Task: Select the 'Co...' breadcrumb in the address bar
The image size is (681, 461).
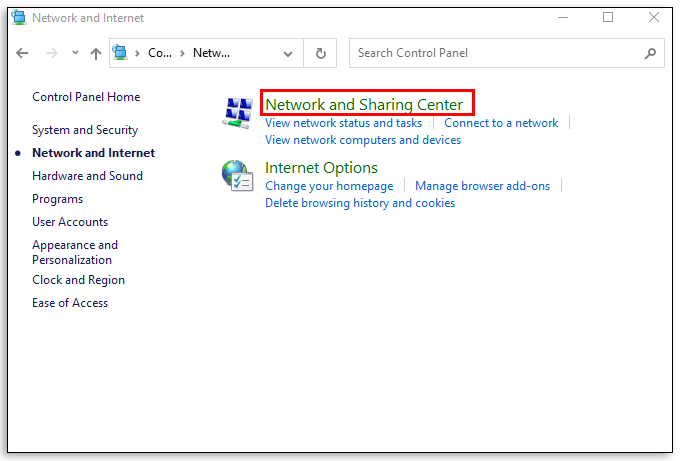Action: pyautogui.click(x=160, y=53)
